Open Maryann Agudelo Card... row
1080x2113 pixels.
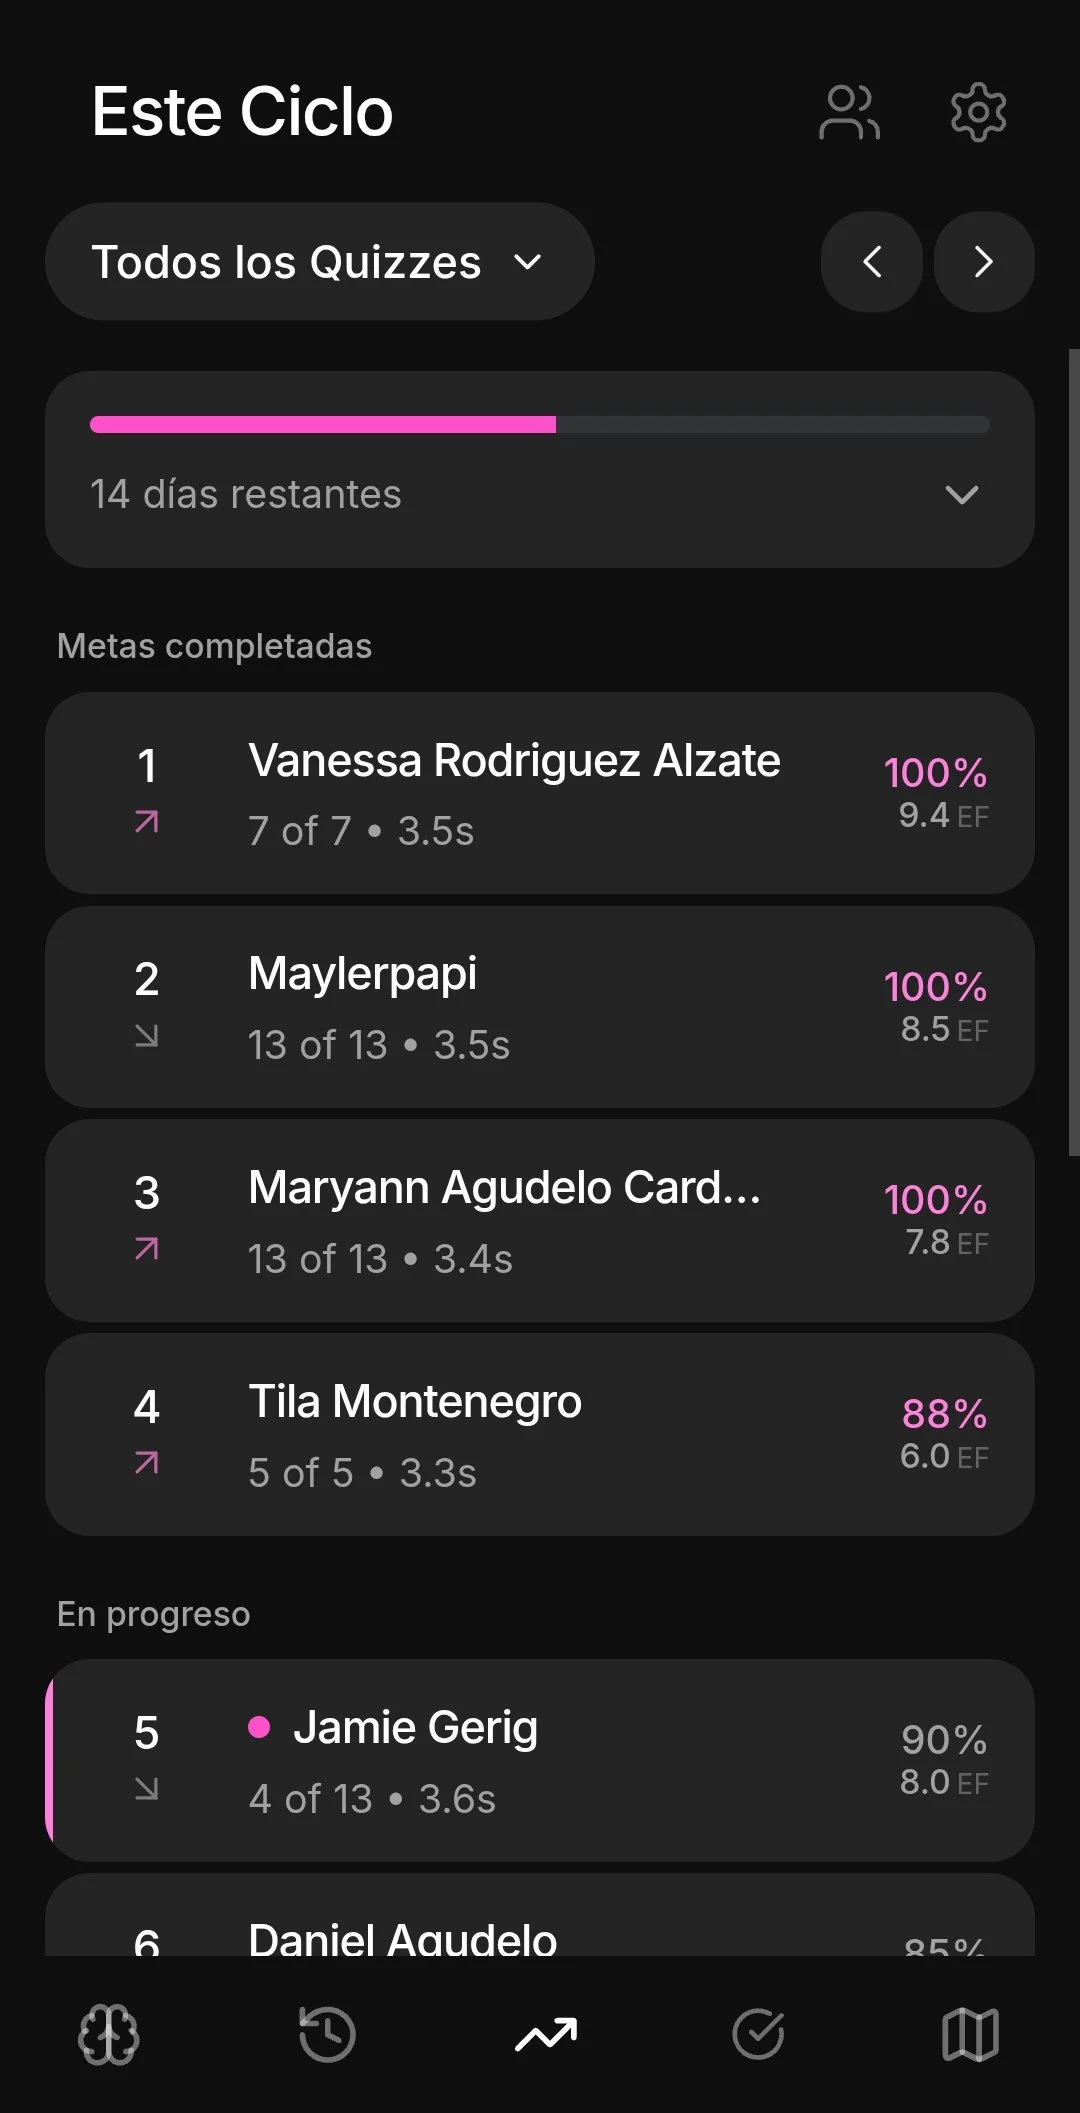[540, 1221]
